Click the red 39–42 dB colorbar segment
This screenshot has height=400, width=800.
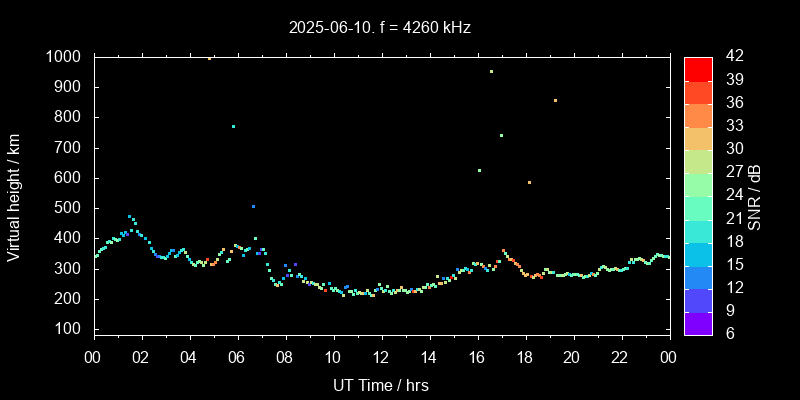click(697, 68)
